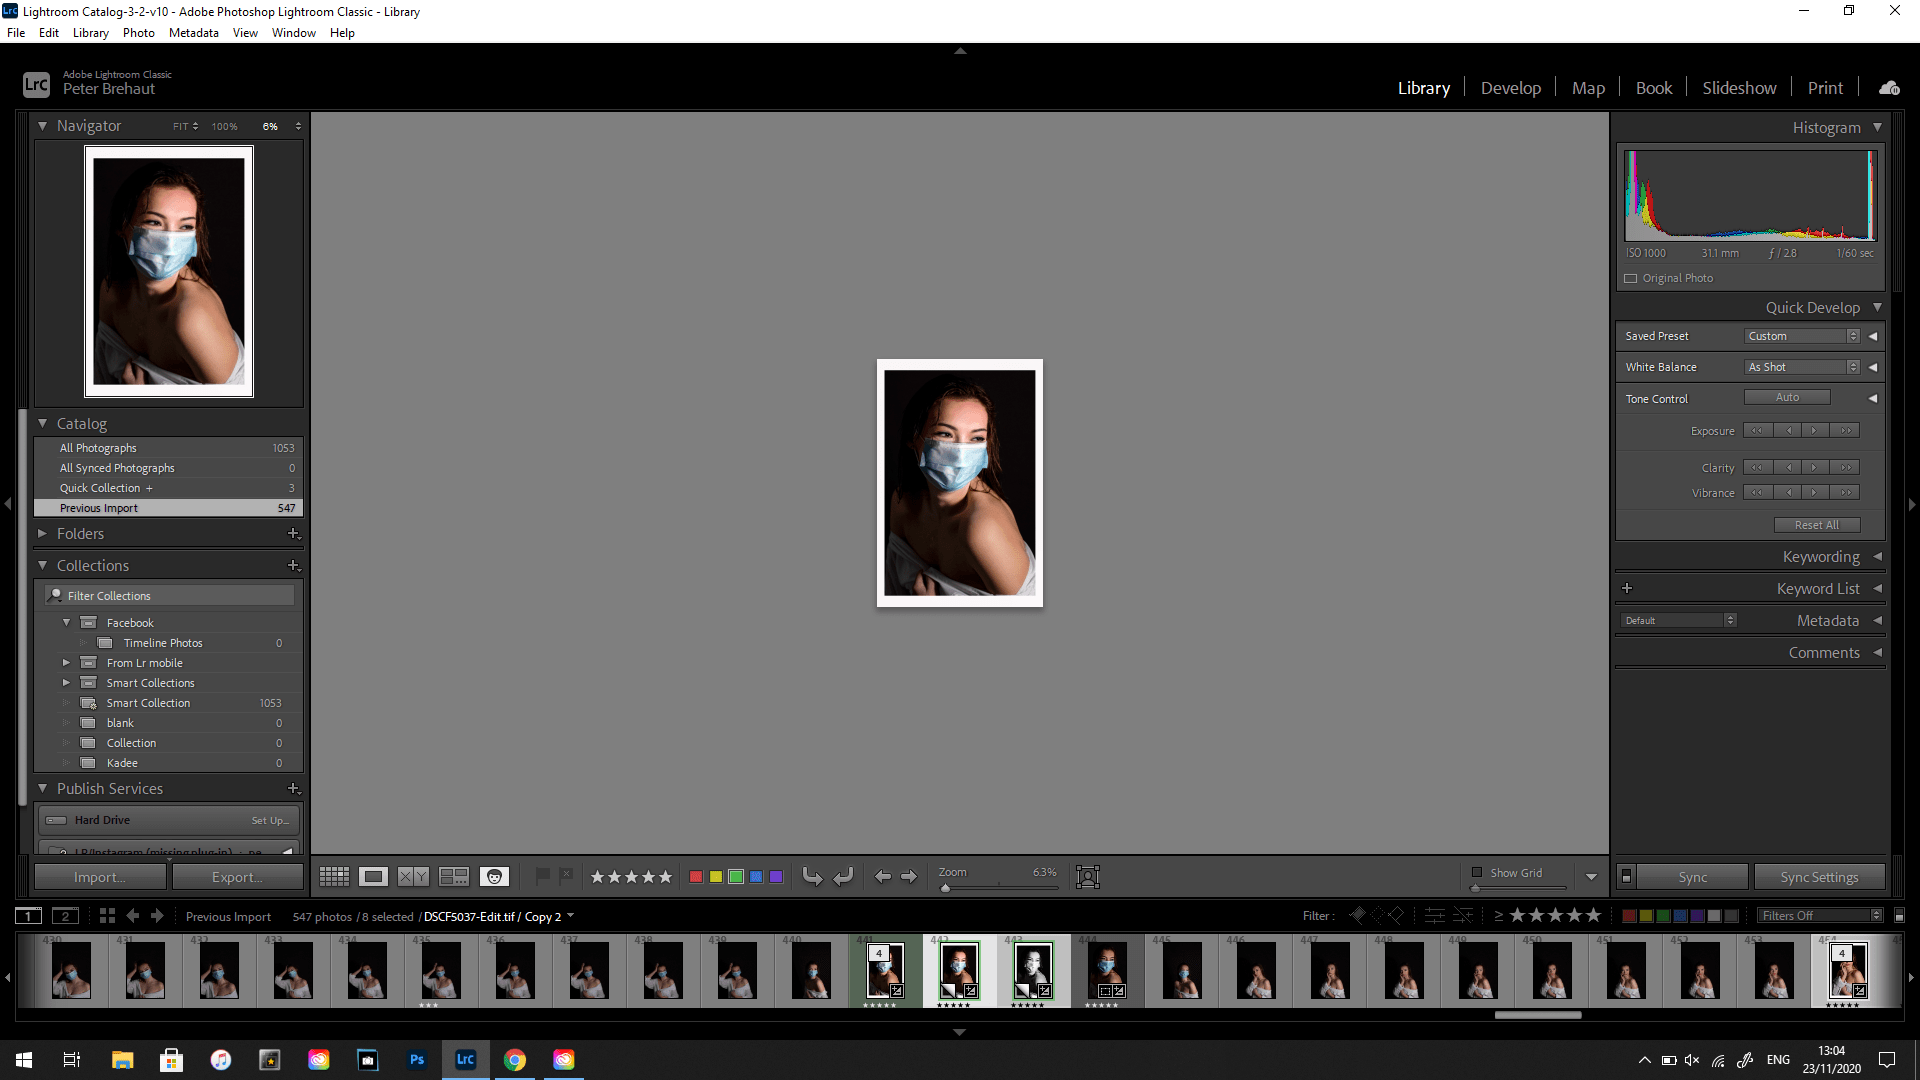Click the Export button

(237, 876)
